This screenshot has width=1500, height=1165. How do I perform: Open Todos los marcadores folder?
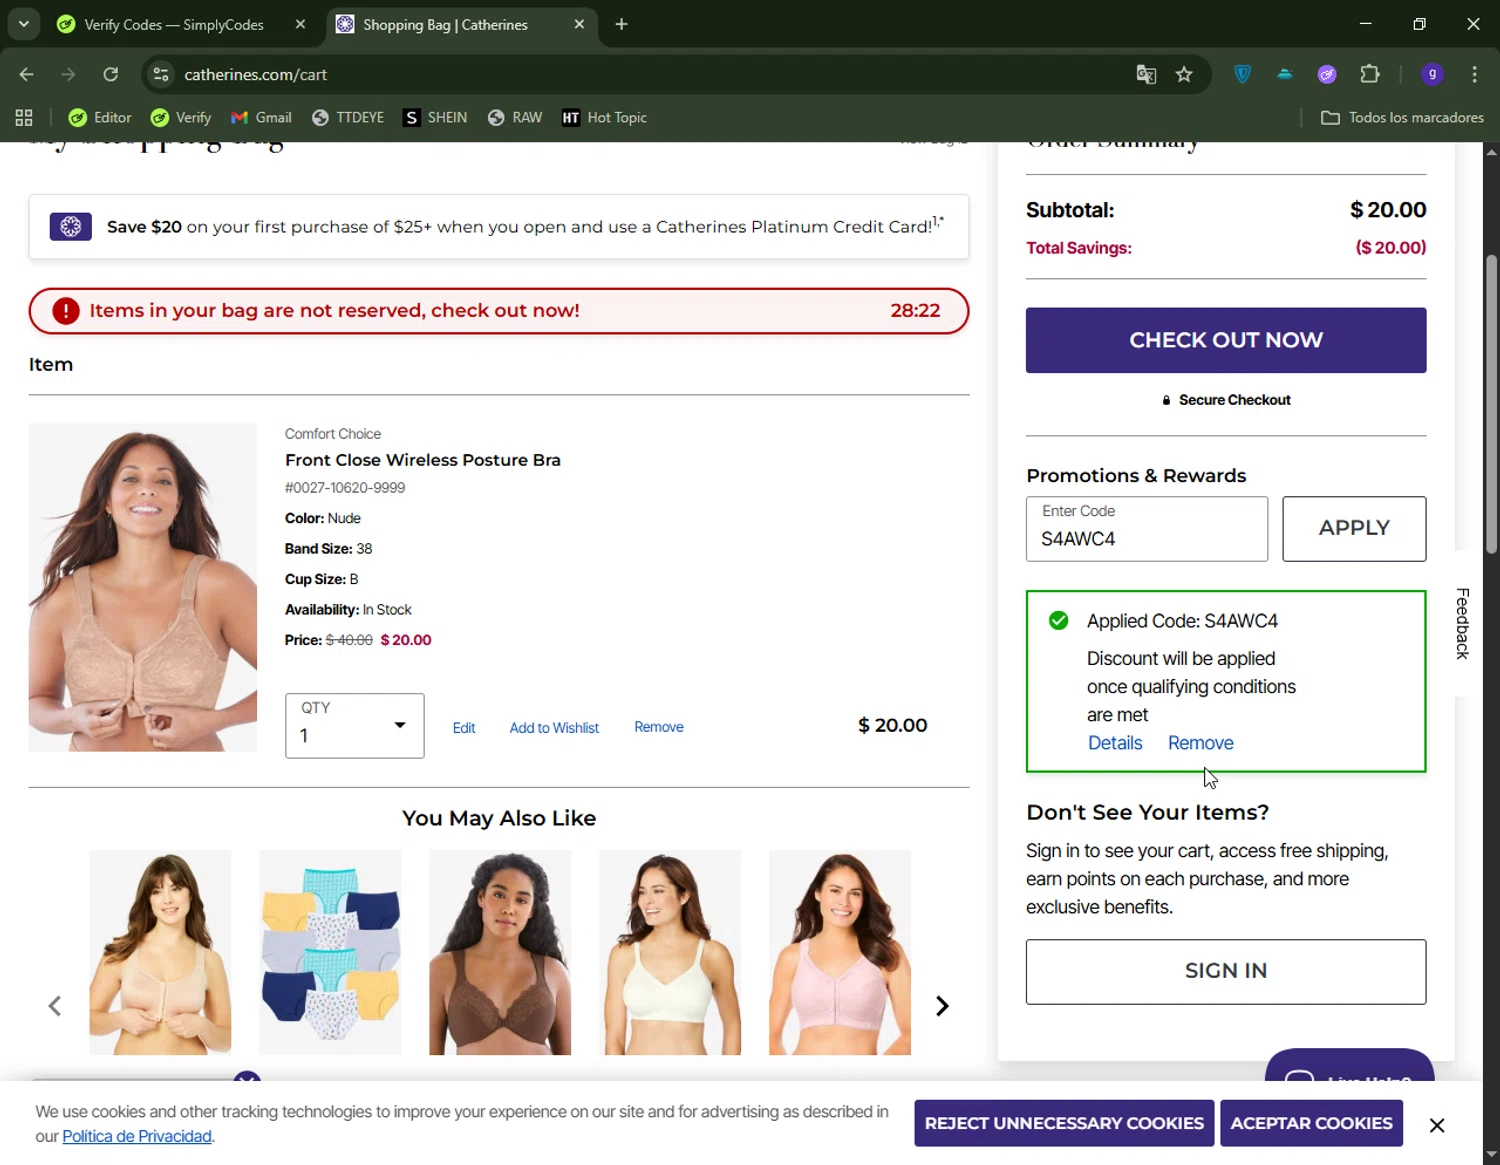[1402, 118]
